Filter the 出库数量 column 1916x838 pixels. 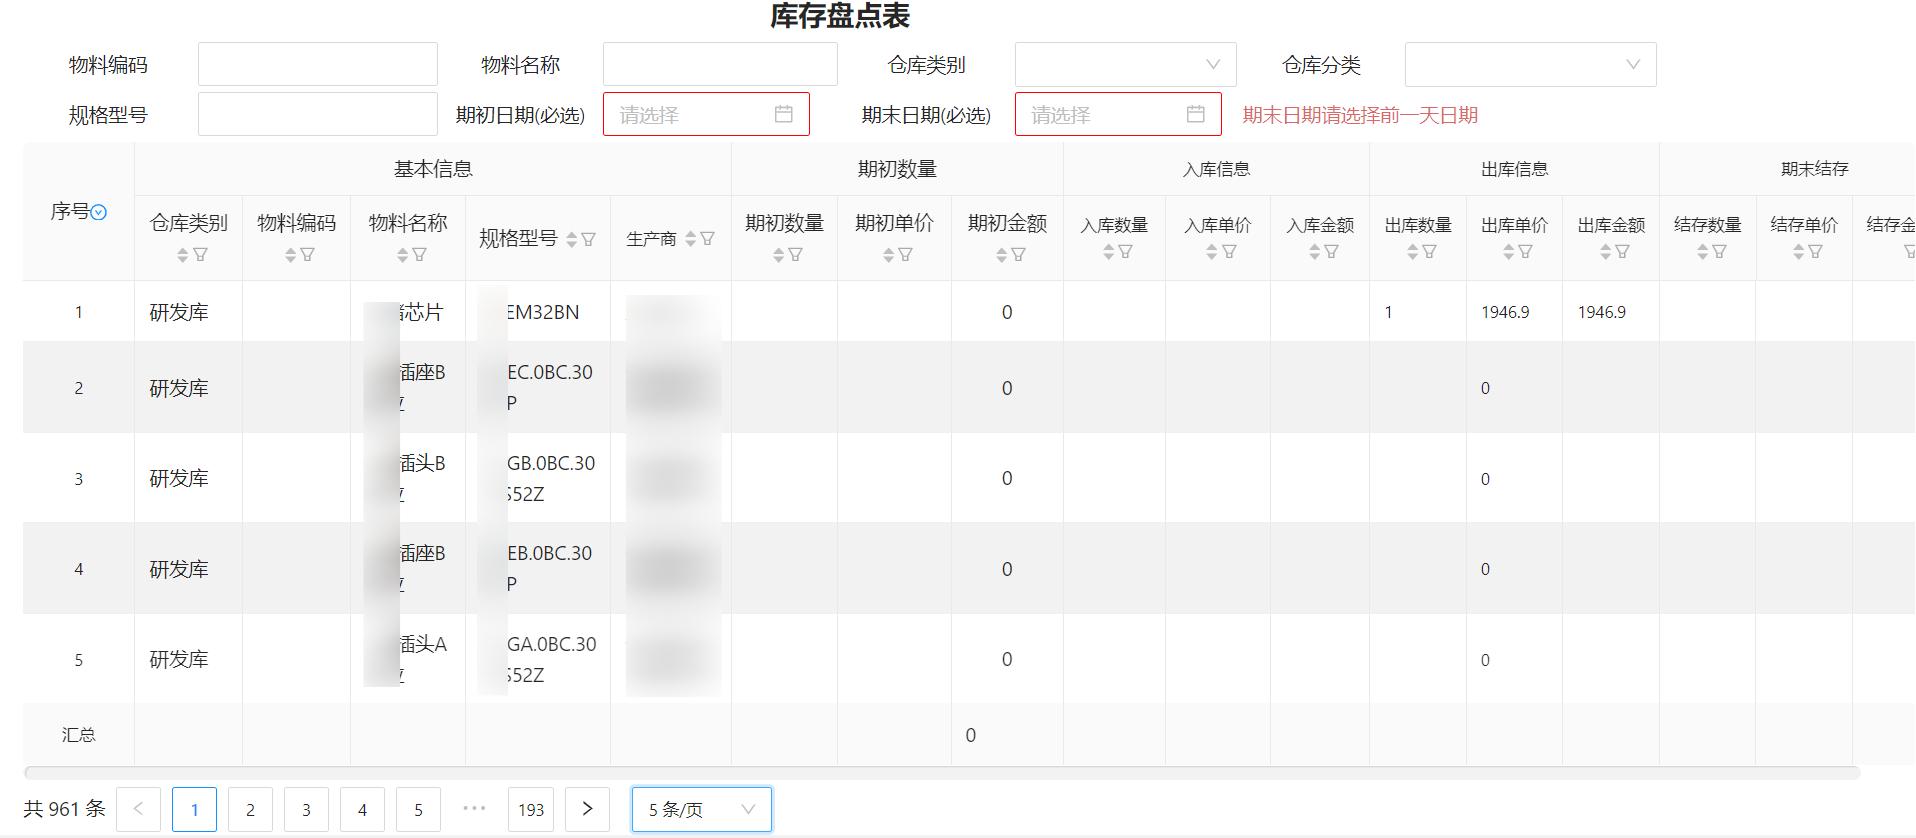point(1429,252)
